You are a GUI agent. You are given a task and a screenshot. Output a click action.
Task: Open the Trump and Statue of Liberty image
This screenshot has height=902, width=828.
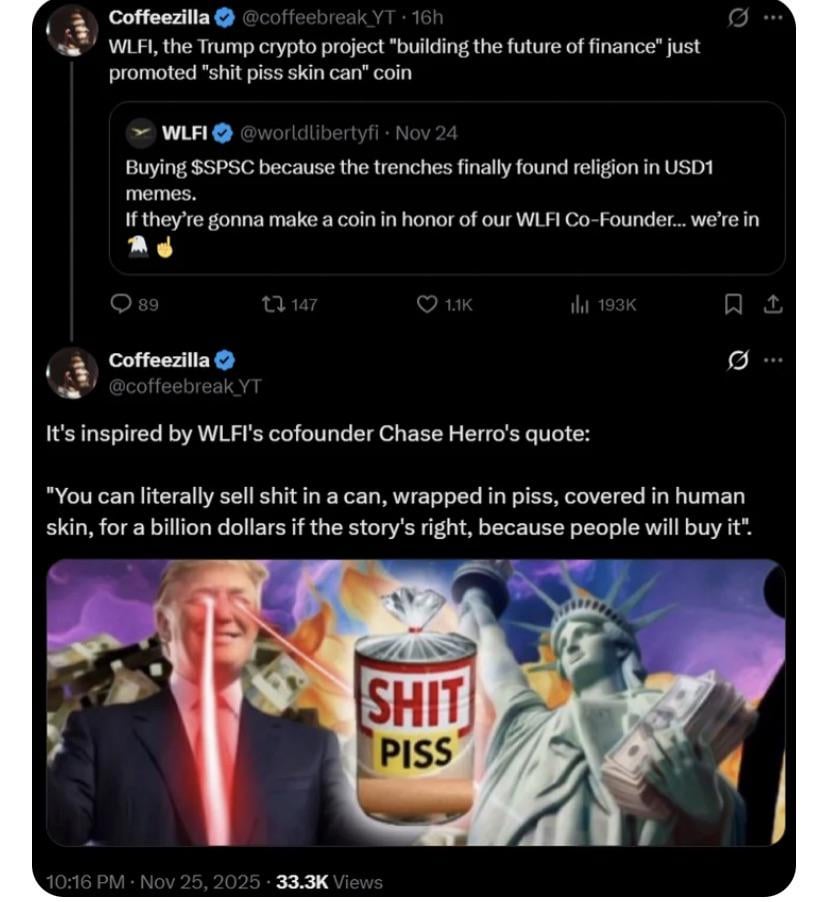414,702
